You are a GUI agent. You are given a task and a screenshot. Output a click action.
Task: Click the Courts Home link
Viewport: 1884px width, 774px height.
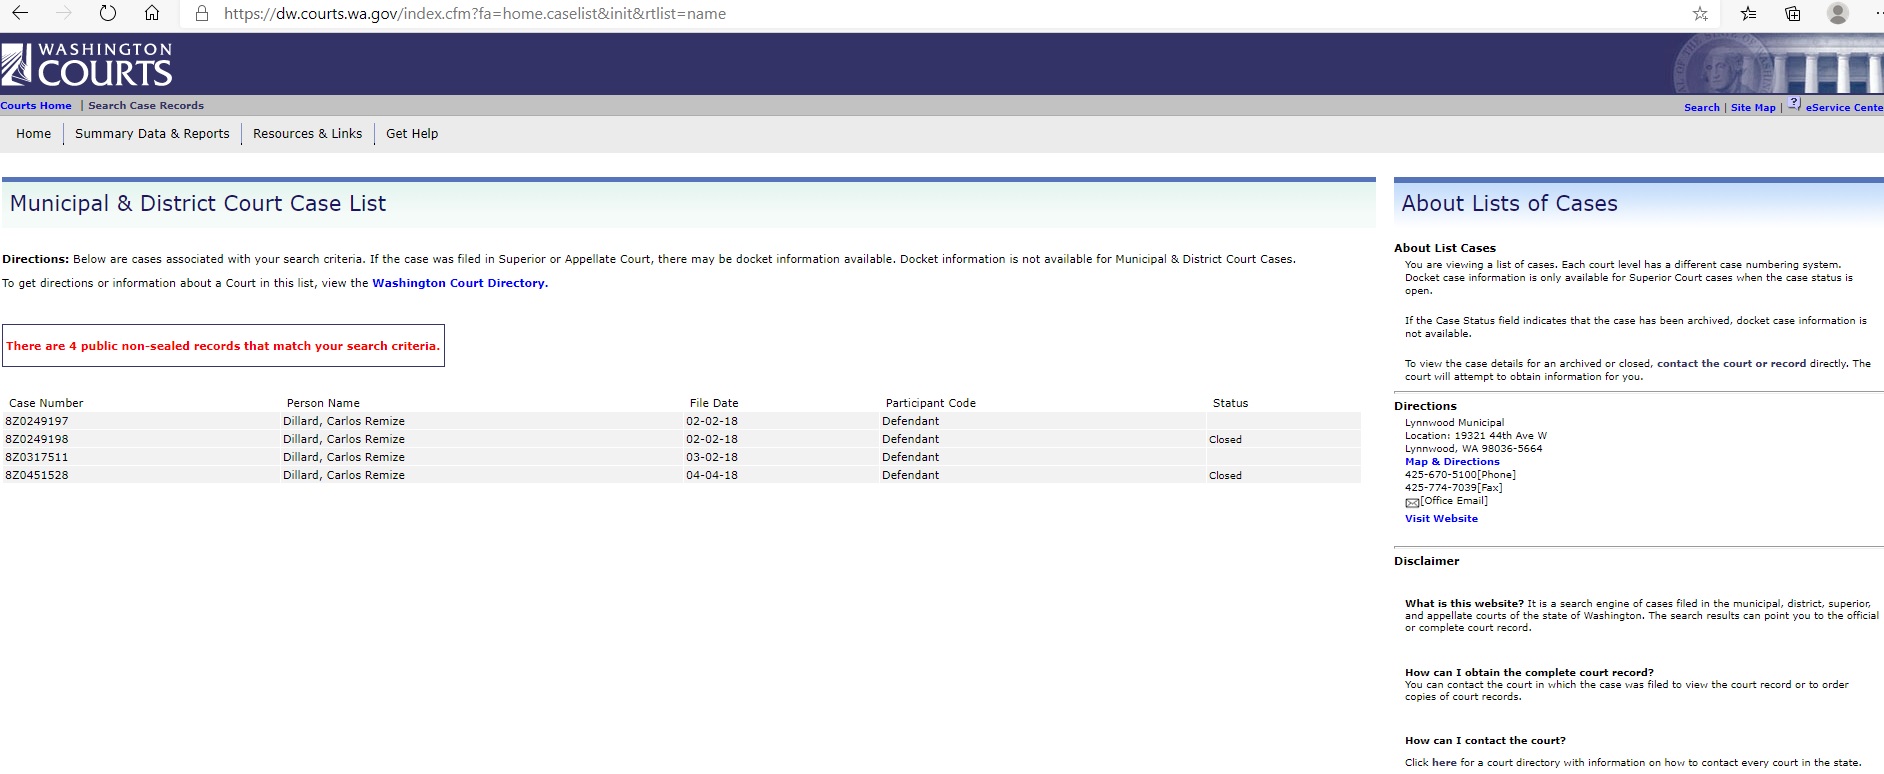click(x=36, y=105)
